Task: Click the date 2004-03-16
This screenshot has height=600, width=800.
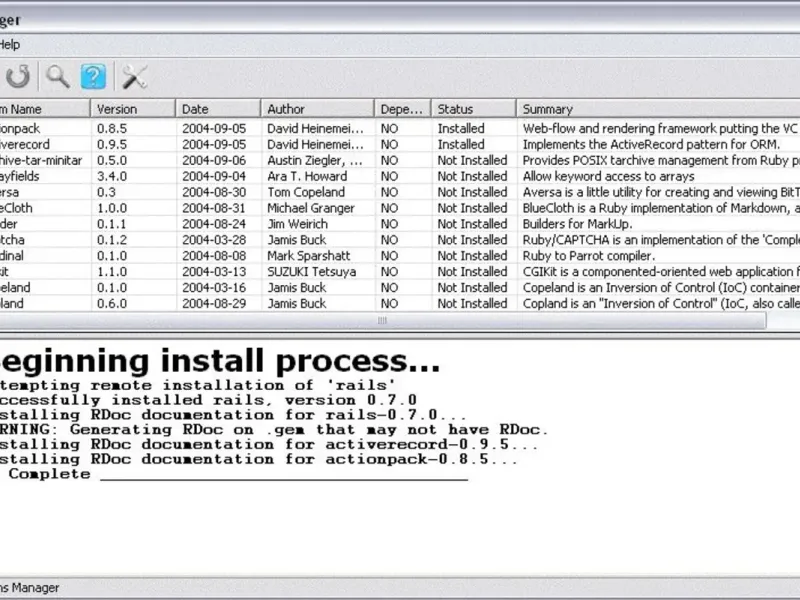Action: pos(214,287)
